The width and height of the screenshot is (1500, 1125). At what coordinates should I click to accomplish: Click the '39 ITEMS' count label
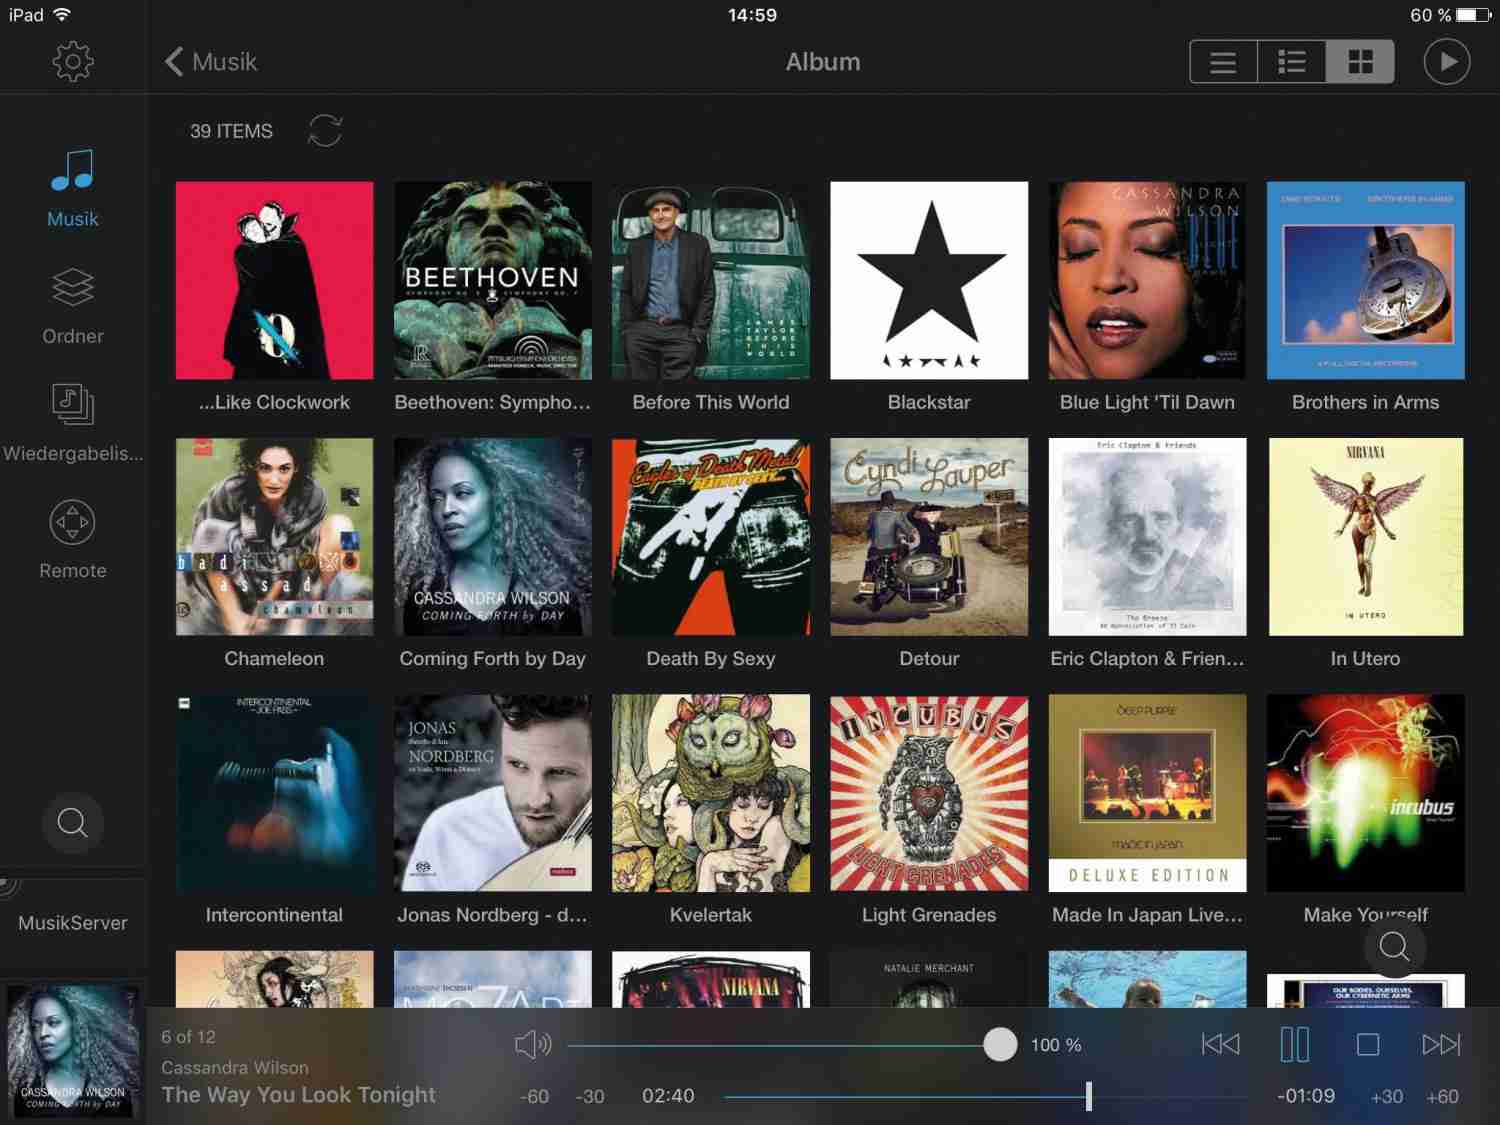coord(231,131)
